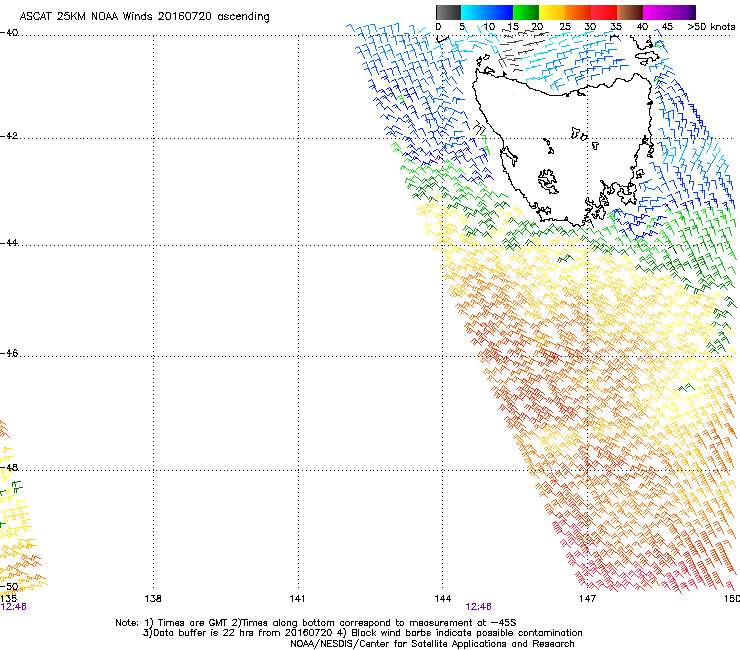Click the cyan 5-10 knots color segment

point(474,12)
